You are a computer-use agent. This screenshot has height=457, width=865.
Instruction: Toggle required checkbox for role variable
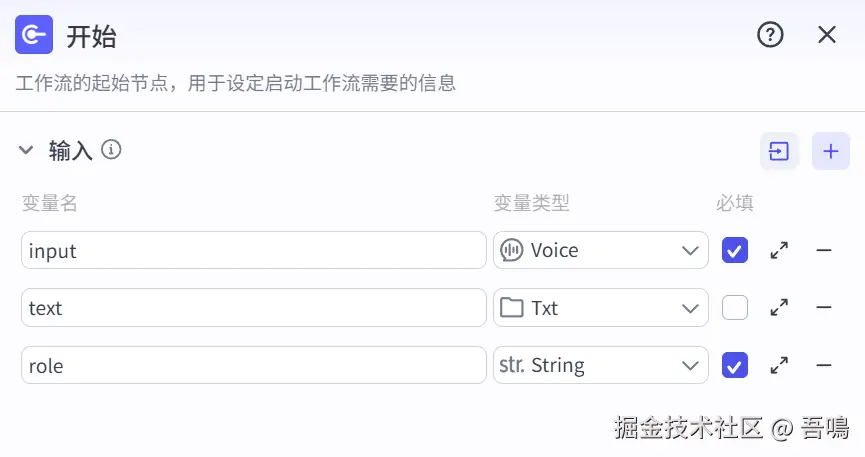(735, 366)
